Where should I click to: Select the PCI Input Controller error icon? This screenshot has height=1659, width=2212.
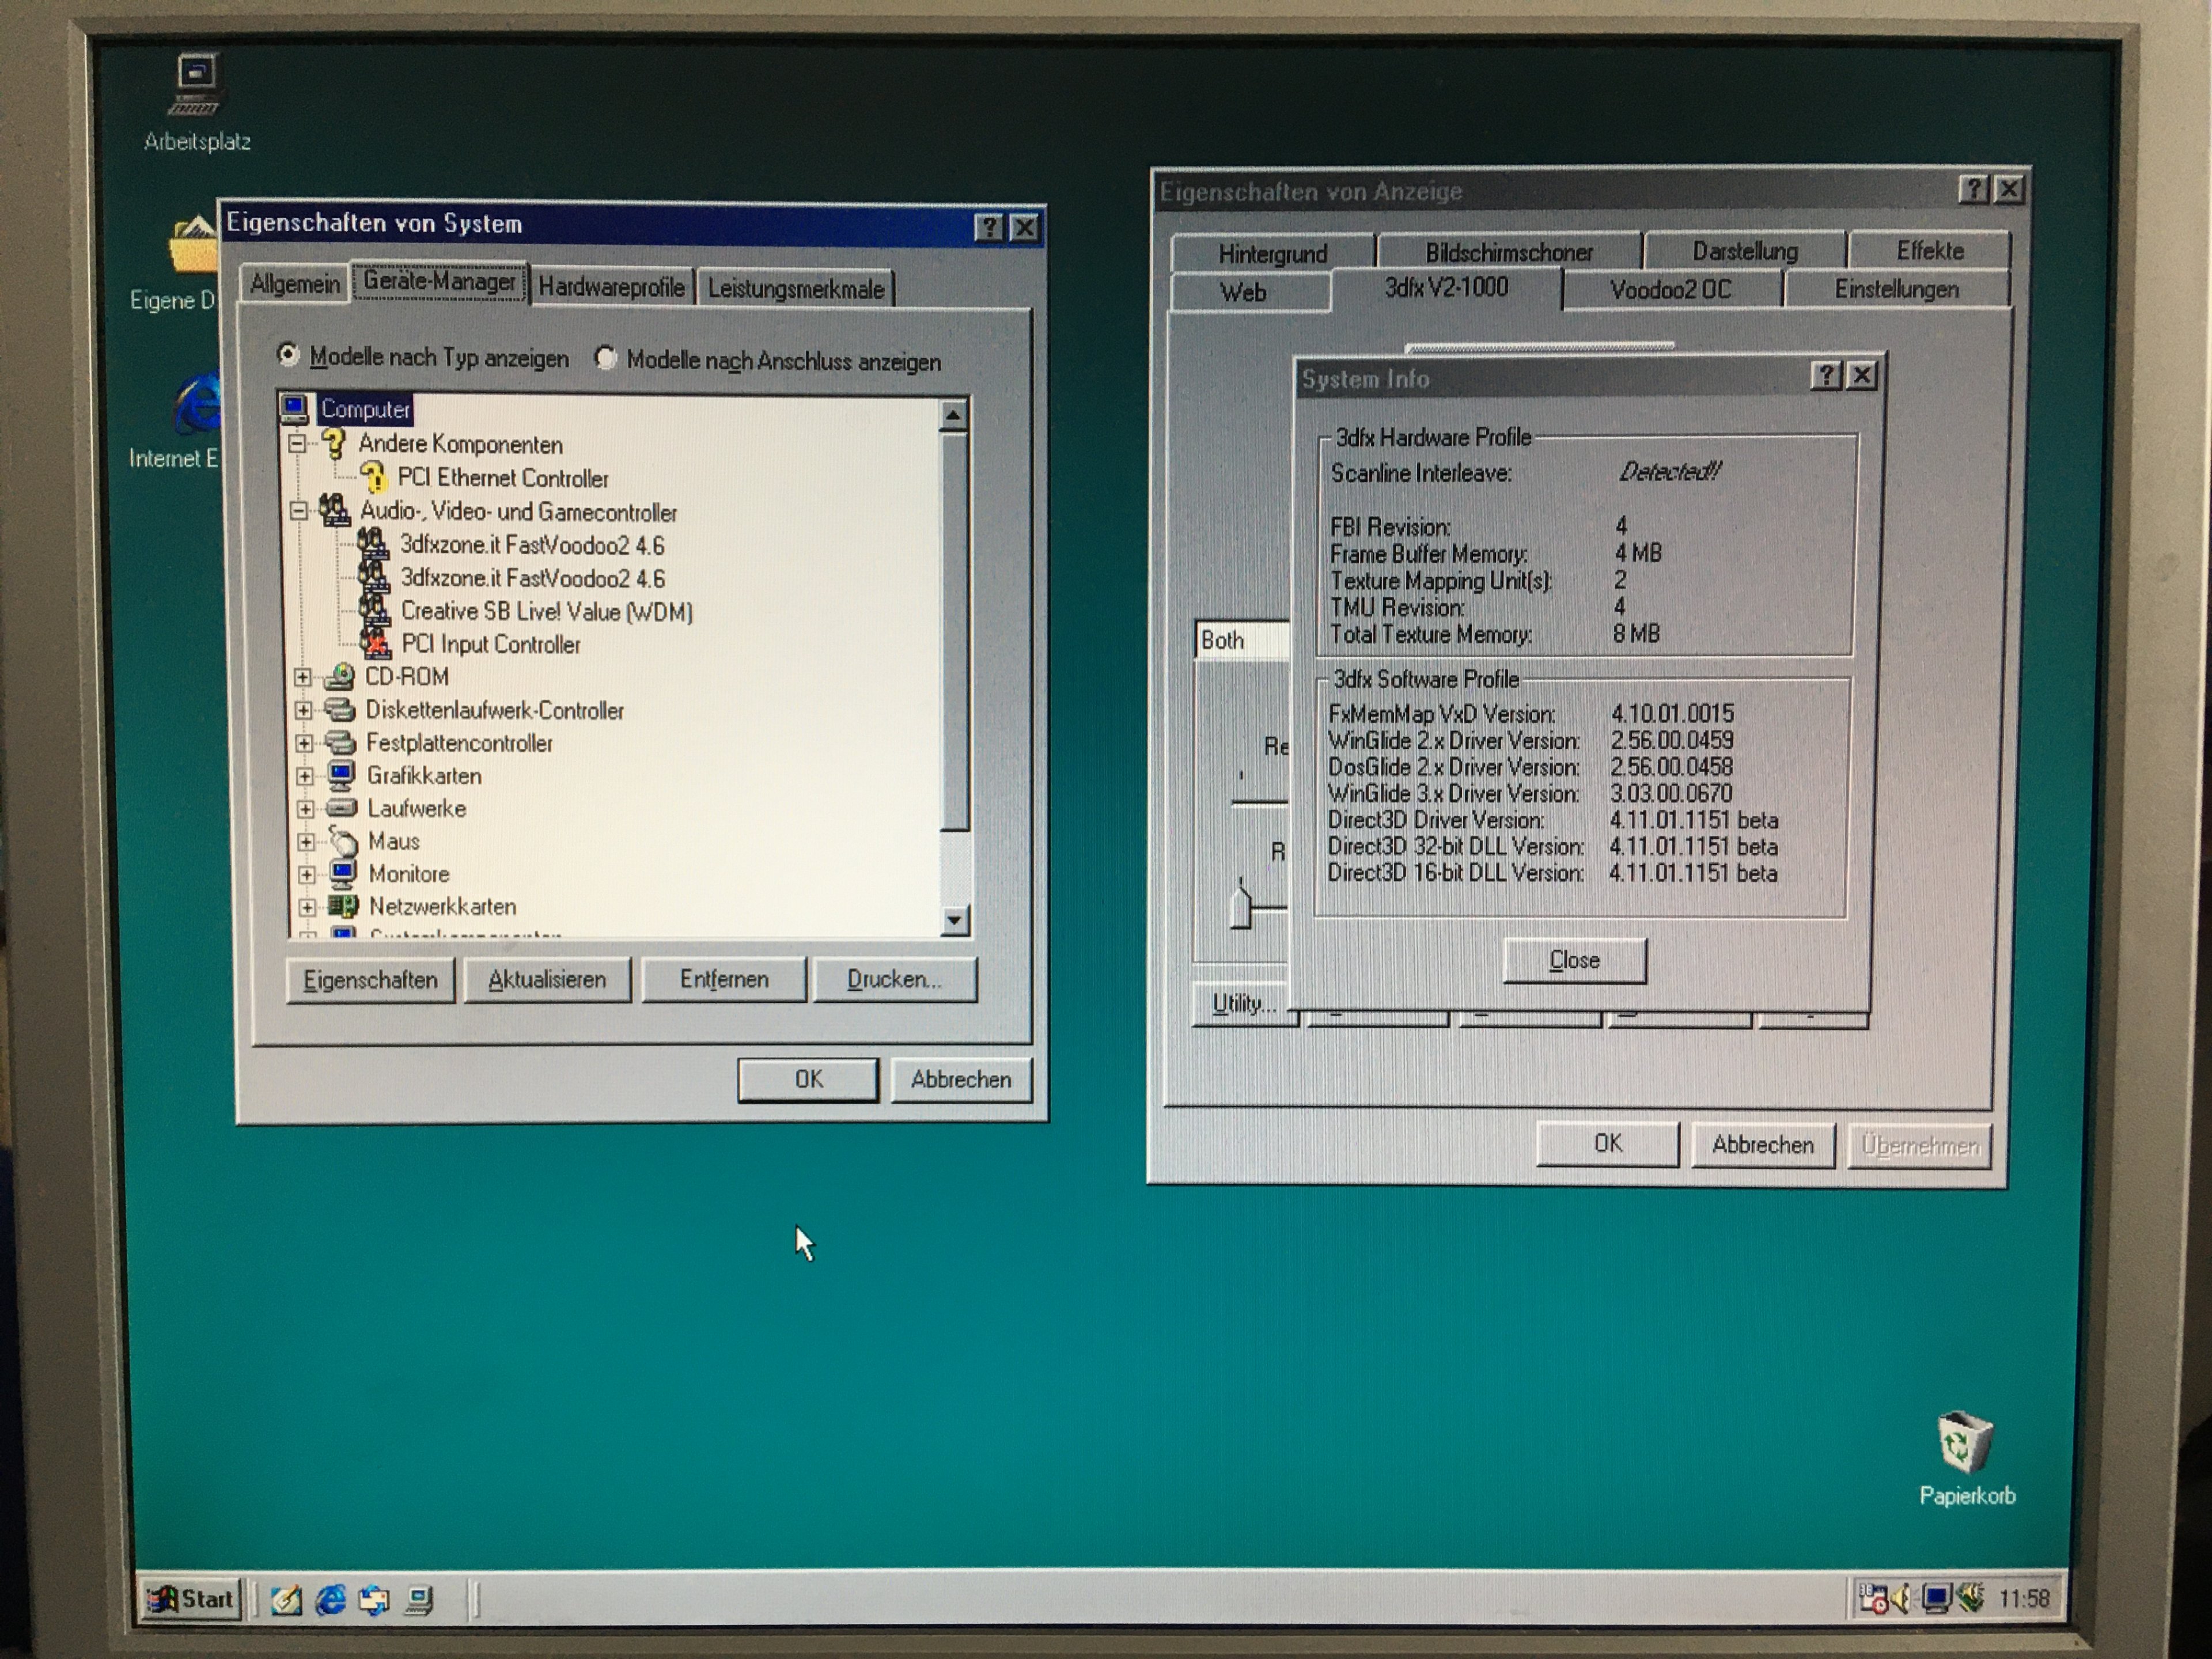pos(374,643)
